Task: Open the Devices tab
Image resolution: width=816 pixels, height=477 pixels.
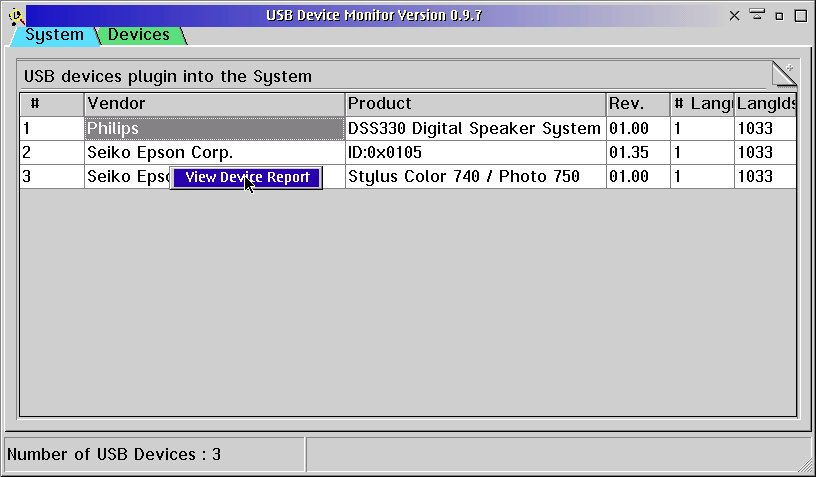Action: (x=139, y=35)
